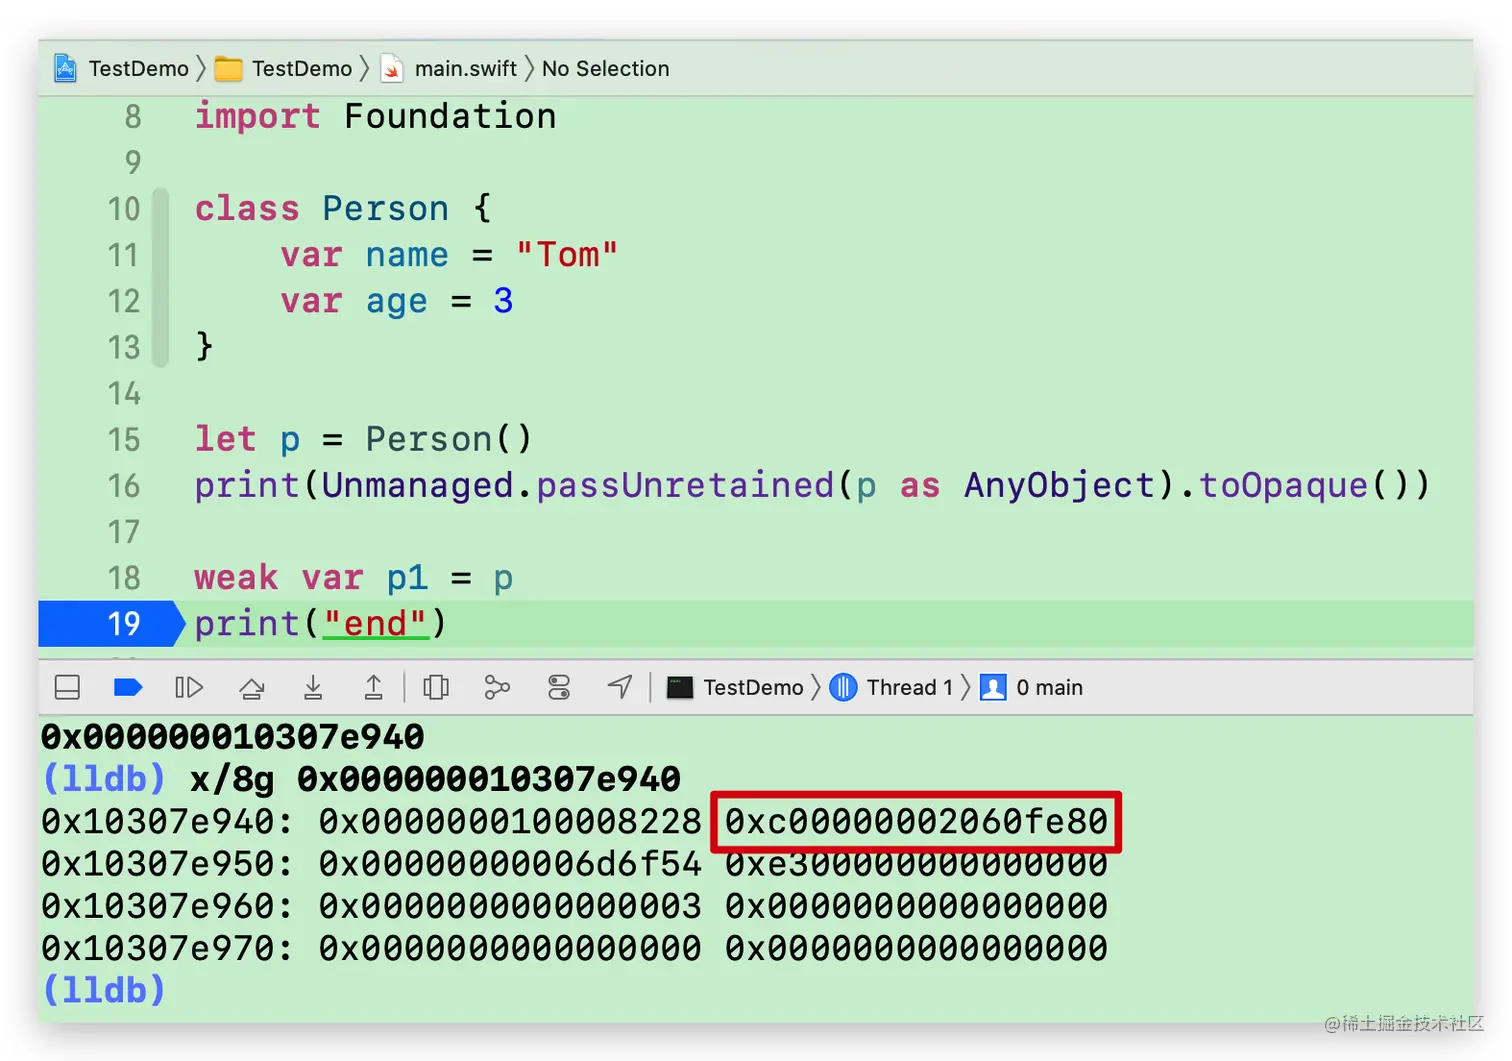The image size is (1512, 1061).
Task: Click the age value 3
Action: (503, 301)
